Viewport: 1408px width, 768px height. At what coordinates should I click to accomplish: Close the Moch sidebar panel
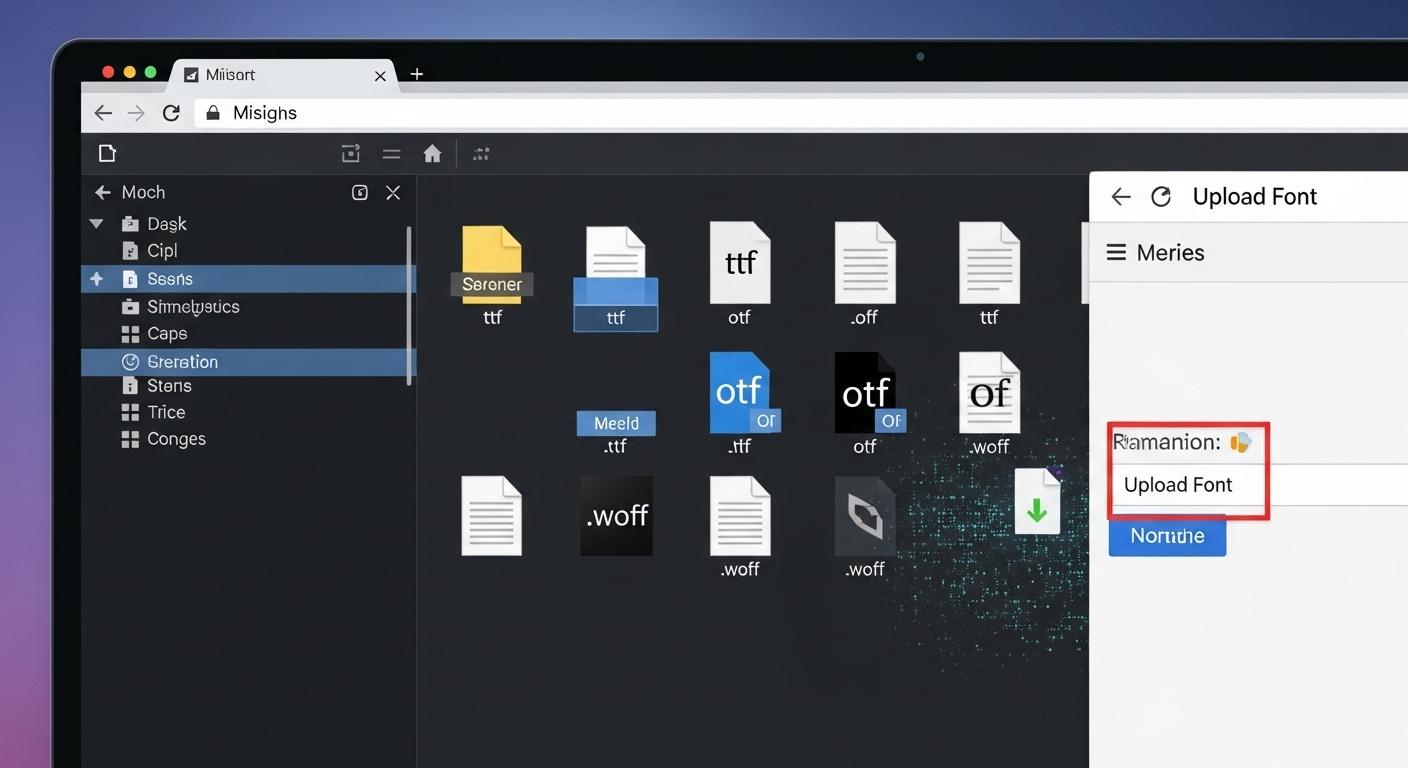coord(393,193)
